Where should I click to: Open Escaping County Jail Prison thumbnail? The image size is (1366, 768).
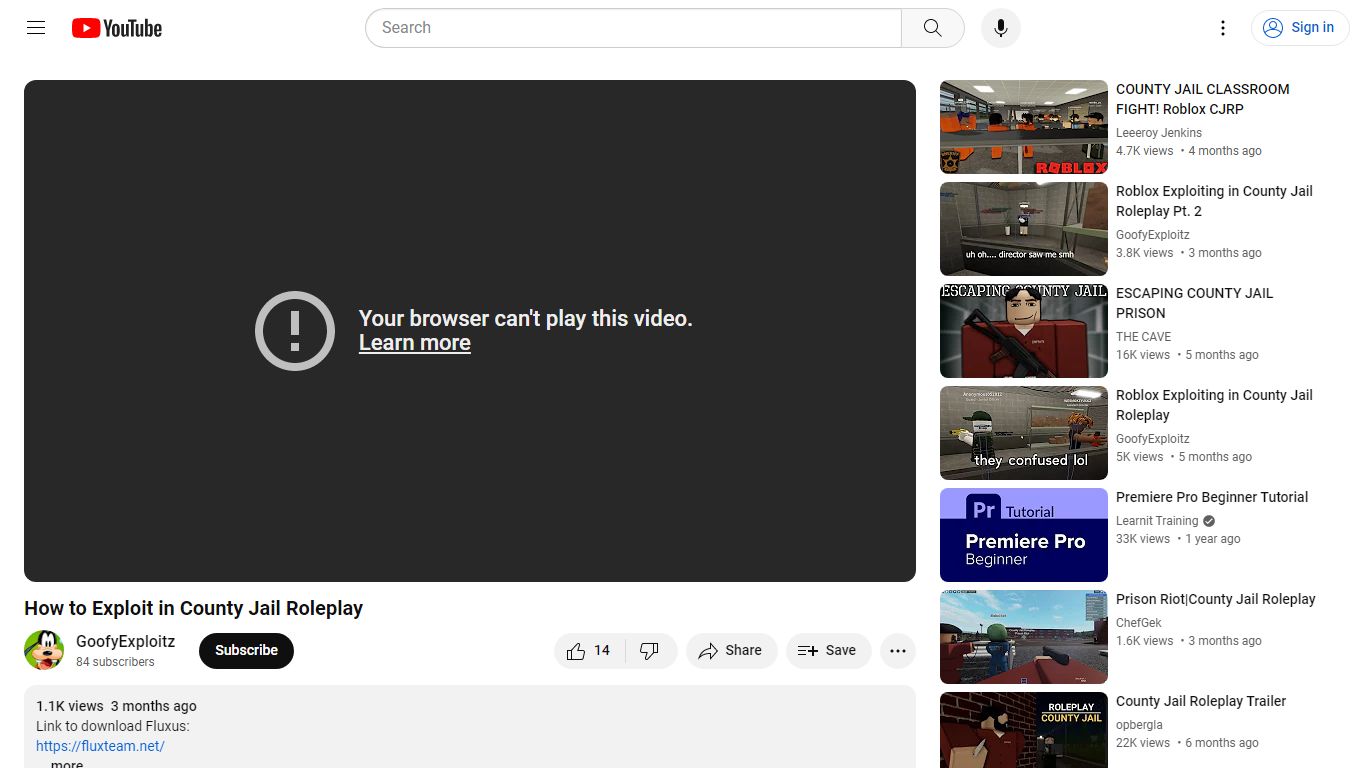(1024, 331)
